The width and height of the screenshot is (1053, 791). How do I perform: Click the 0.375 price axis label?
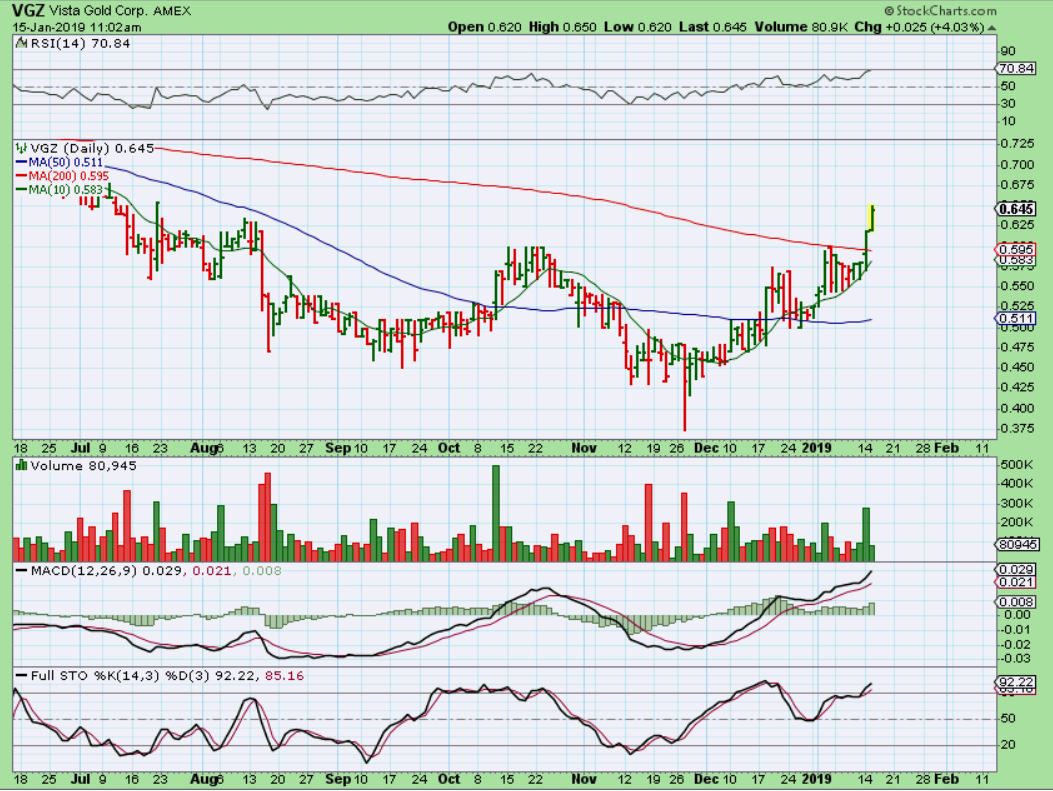[1017, 428]
